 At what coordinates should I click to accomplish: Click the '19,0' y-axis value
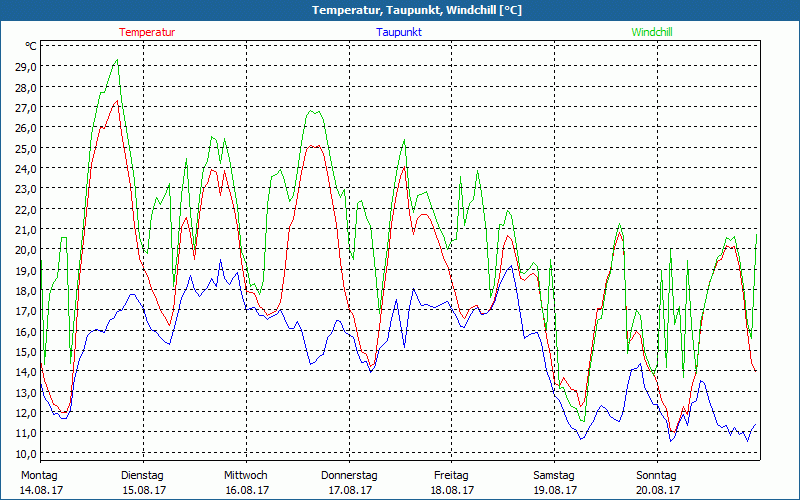pos(26,270)
